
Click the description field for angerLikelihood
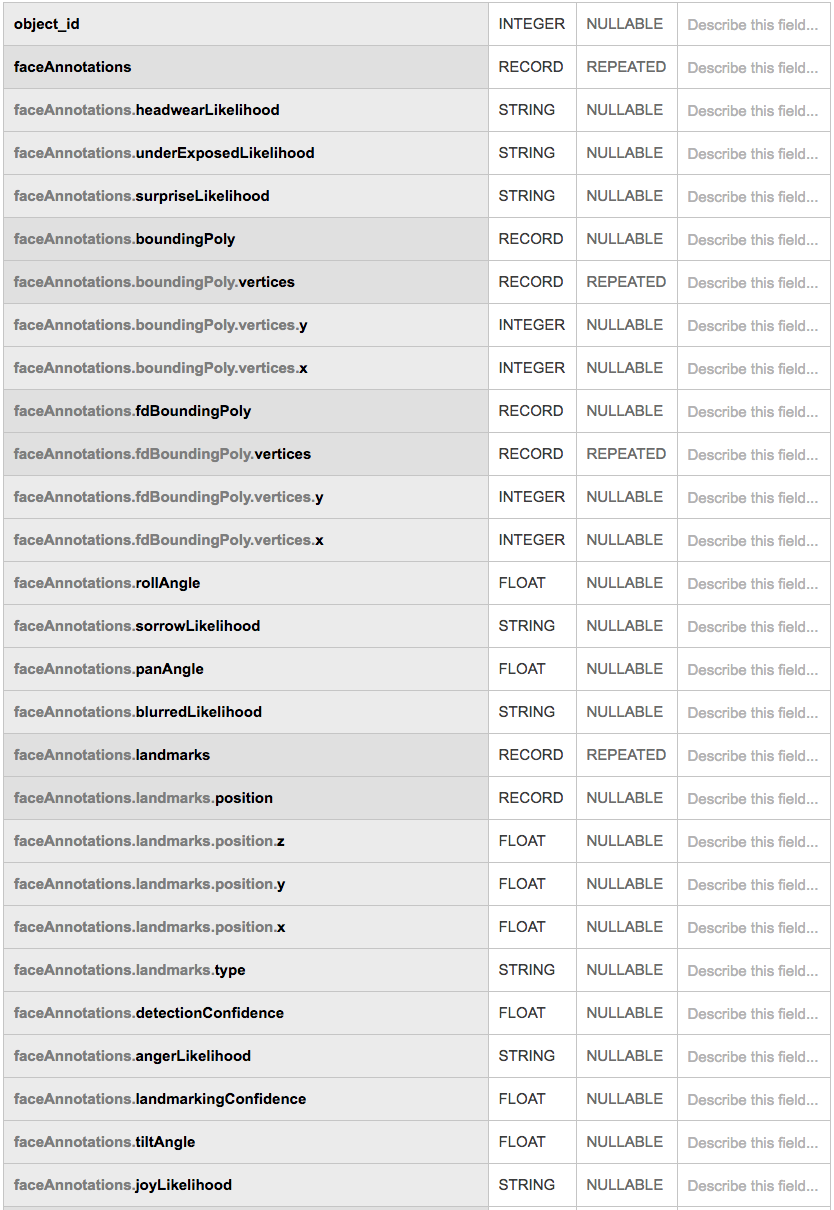[x=752, y=1057]
